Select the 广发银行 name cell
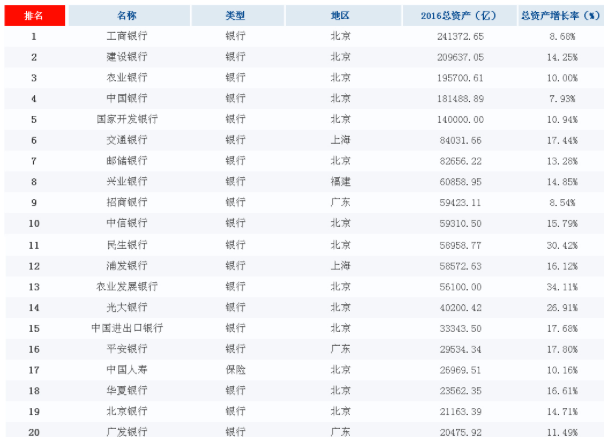Viewport: 616px width, 447px height. 127,432
